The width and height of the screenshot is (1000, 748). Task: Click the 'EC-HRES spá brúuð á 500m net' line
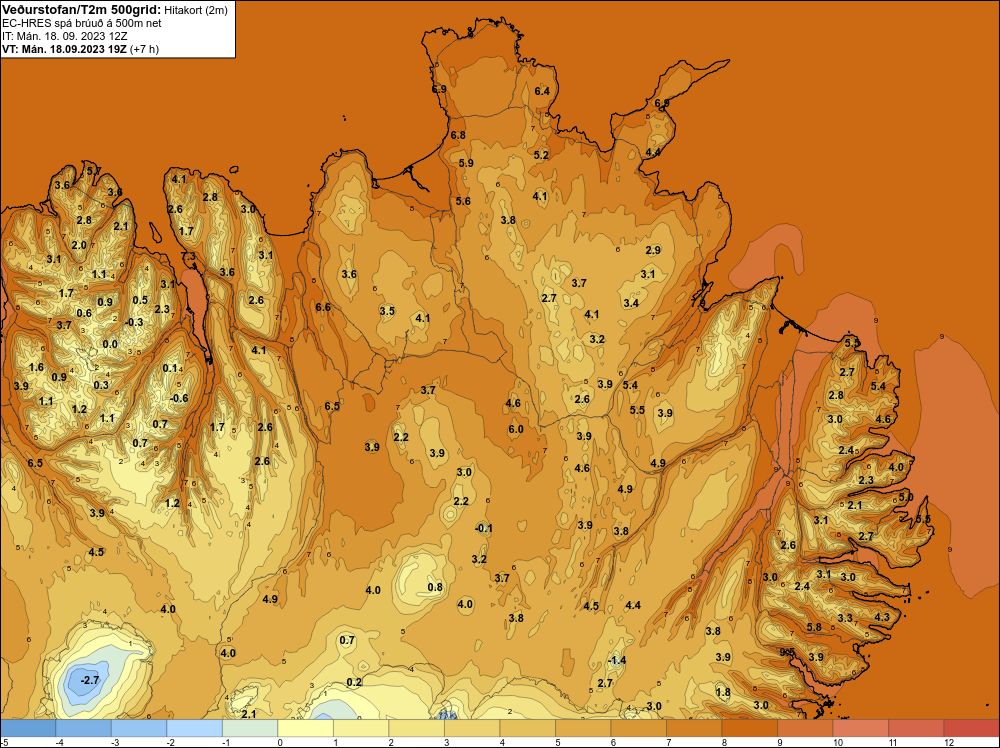(x=82, y=23)
